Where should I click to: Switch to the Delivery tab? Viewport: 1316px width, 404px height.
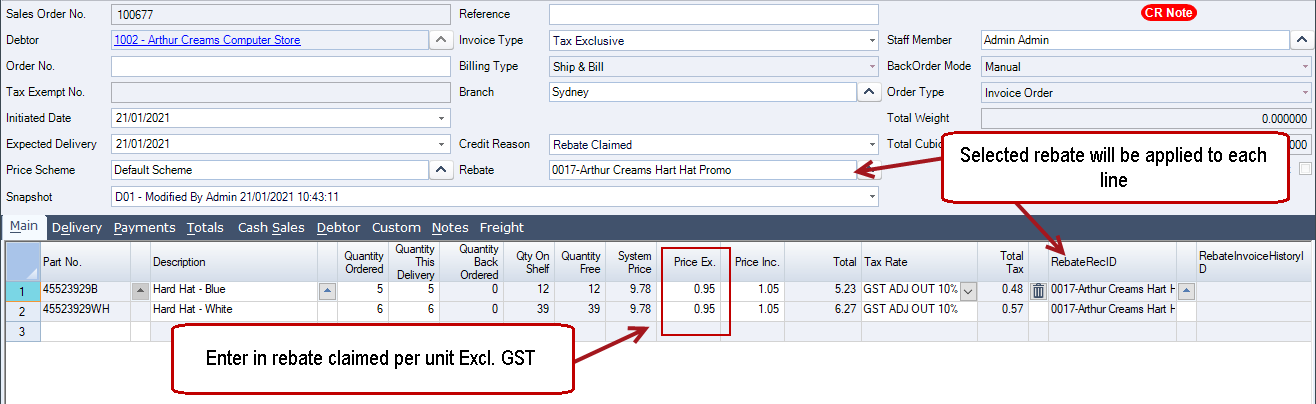point(77,228)
